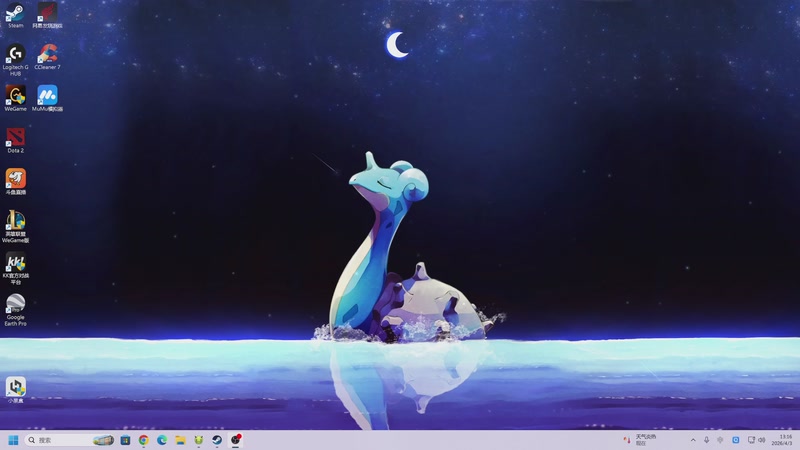Screen dimensions: 800x450
Task: Open the green android app on taskbar
Action: [198, 440]
